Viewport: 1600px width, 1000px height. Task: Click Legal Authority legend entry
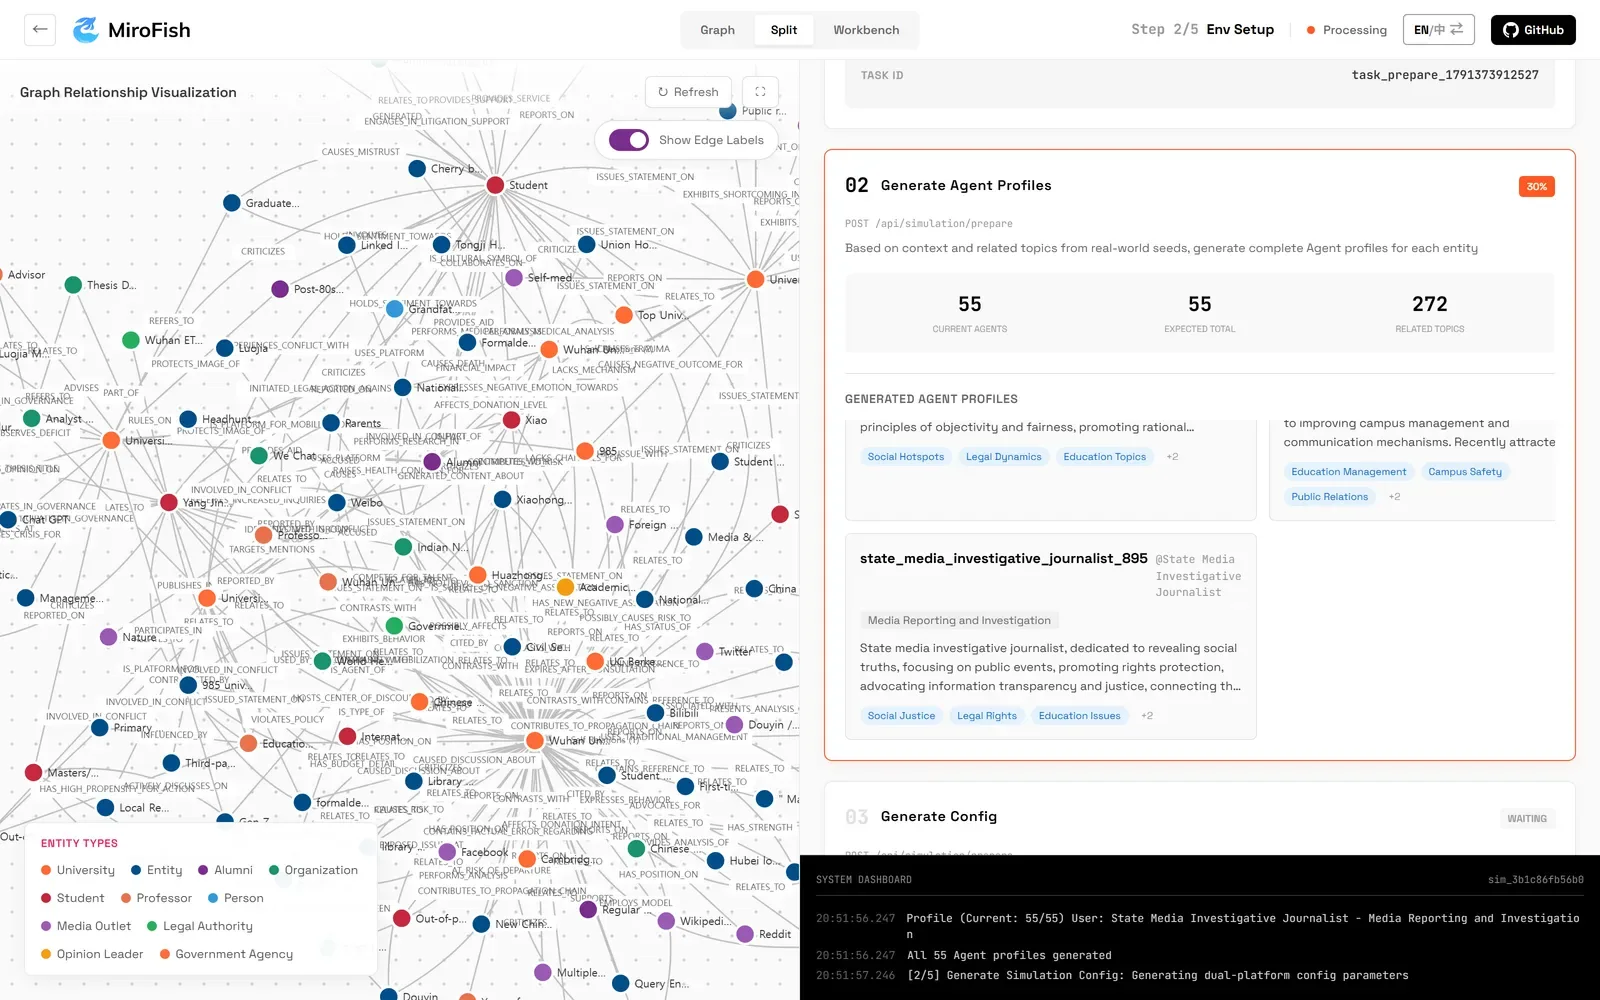[x=200, y=926]
